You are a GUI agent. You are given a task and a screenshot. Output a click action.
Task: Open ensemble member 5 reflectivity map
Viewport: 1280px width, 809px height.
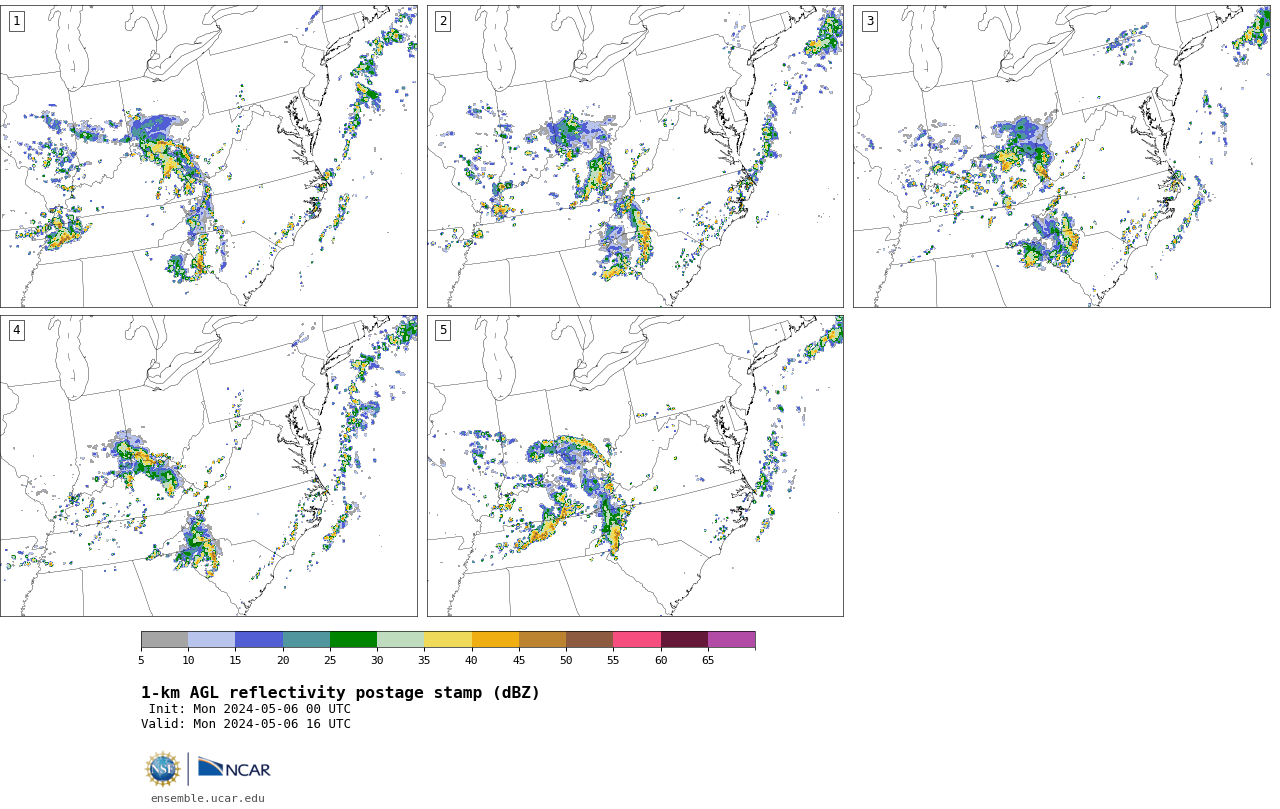click(635, 466)
